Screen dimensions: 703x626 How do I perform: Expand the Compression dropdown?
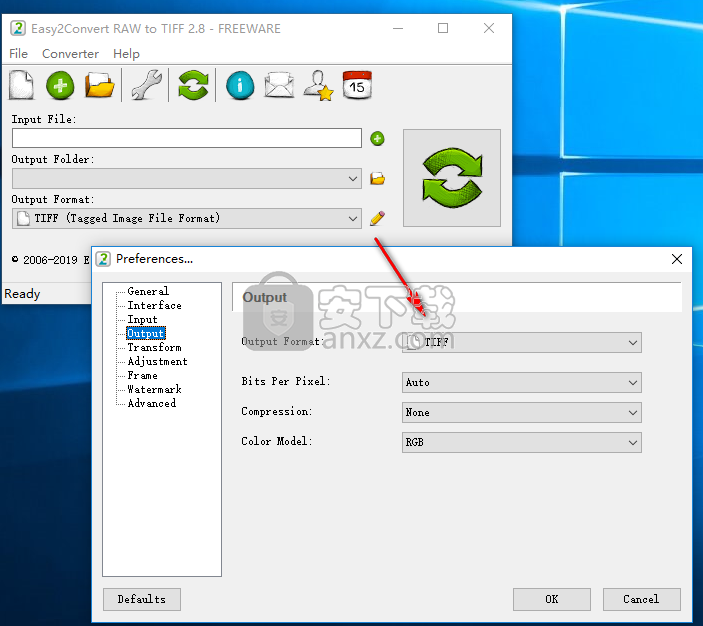[633, 413]
